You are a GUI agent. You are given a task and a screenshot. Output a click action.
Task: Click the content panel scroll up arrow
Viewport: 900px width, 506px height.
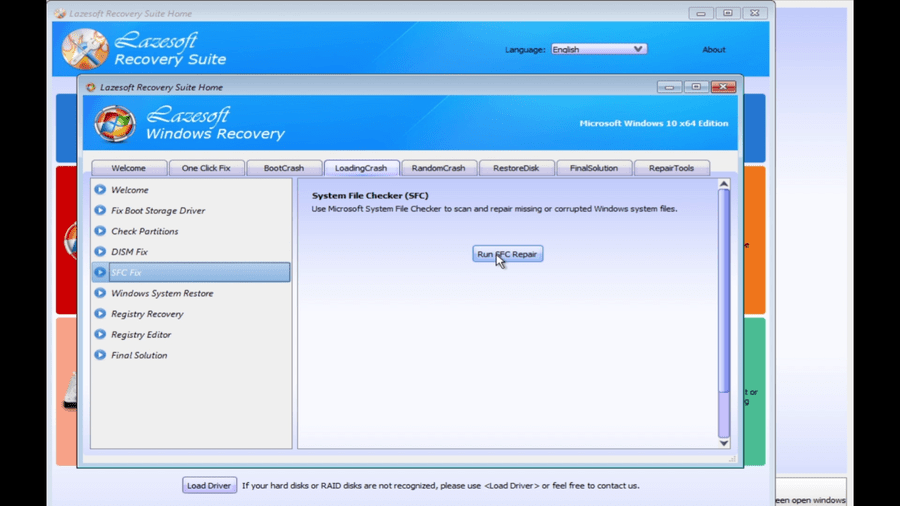pyautogui.click(x=724, y=184)
